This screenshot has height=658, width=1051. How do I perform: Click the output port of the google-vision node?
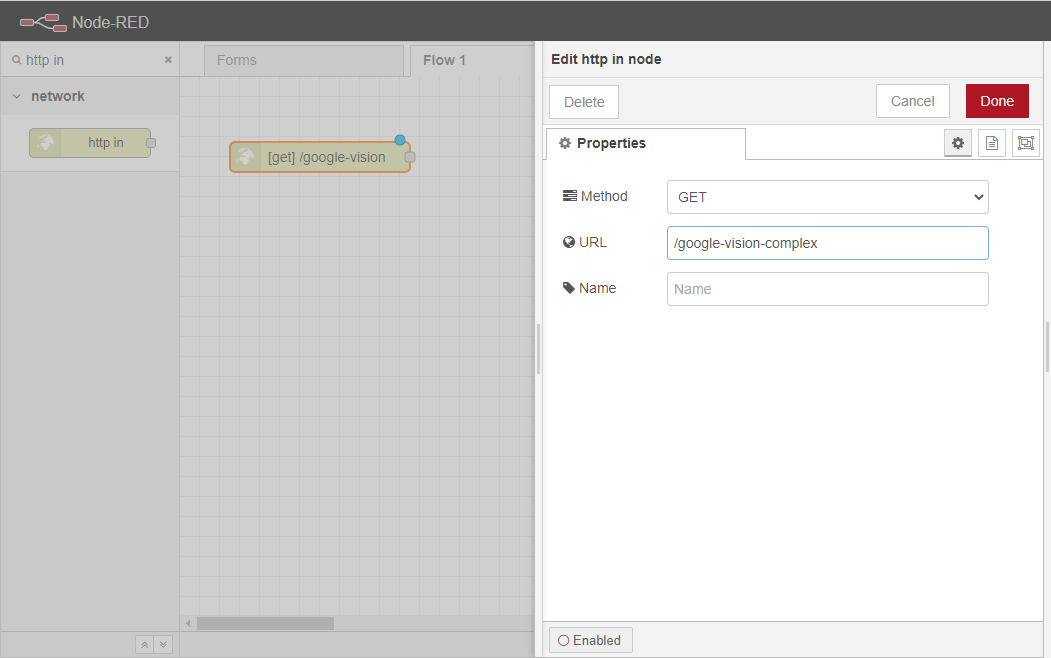coord(410,157)
